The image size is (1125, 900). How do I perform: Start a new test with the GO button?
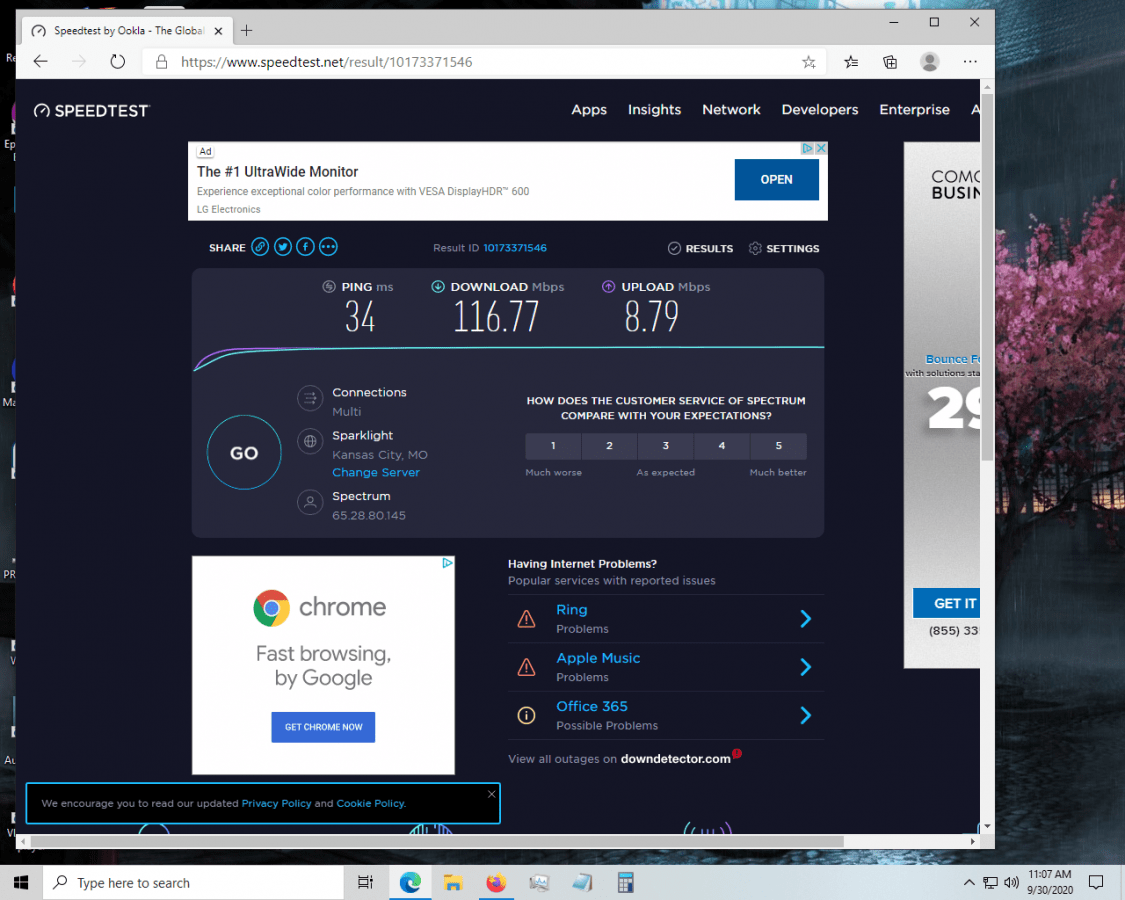[x=244, y=452]
